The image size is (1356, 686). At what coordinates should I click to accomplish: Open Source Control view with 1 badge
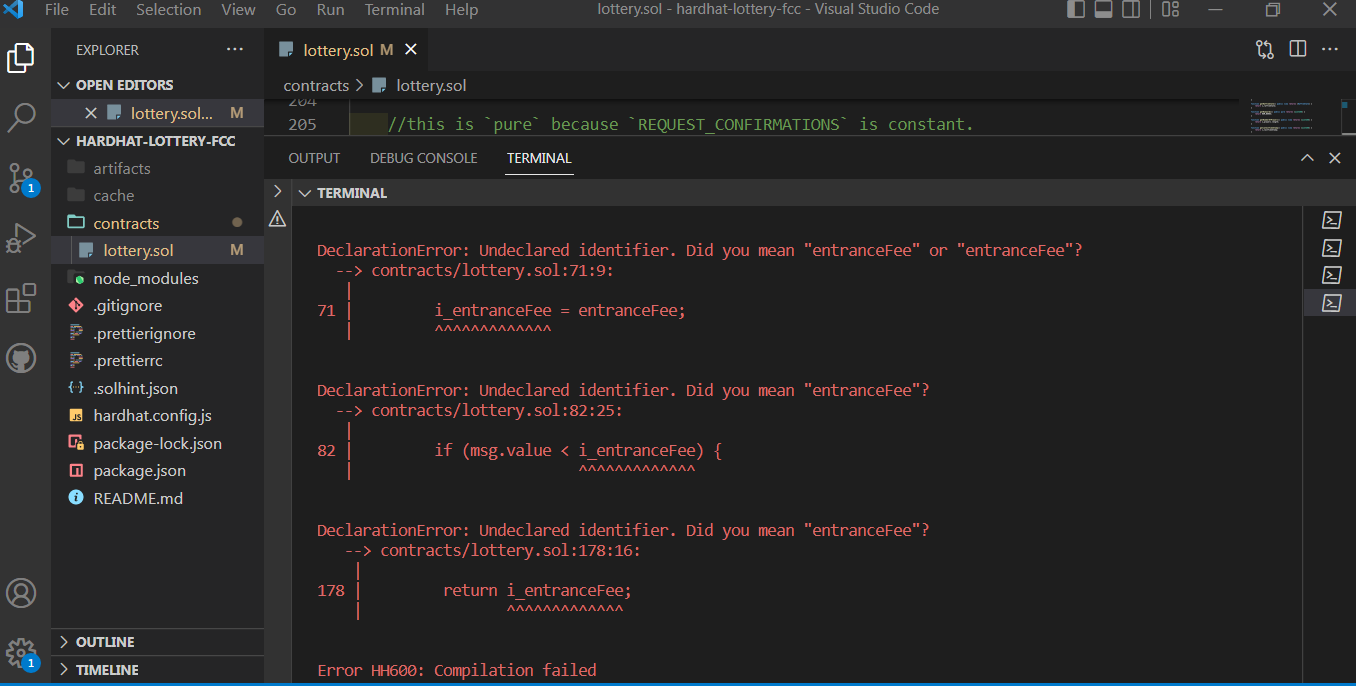pos(21,178)
